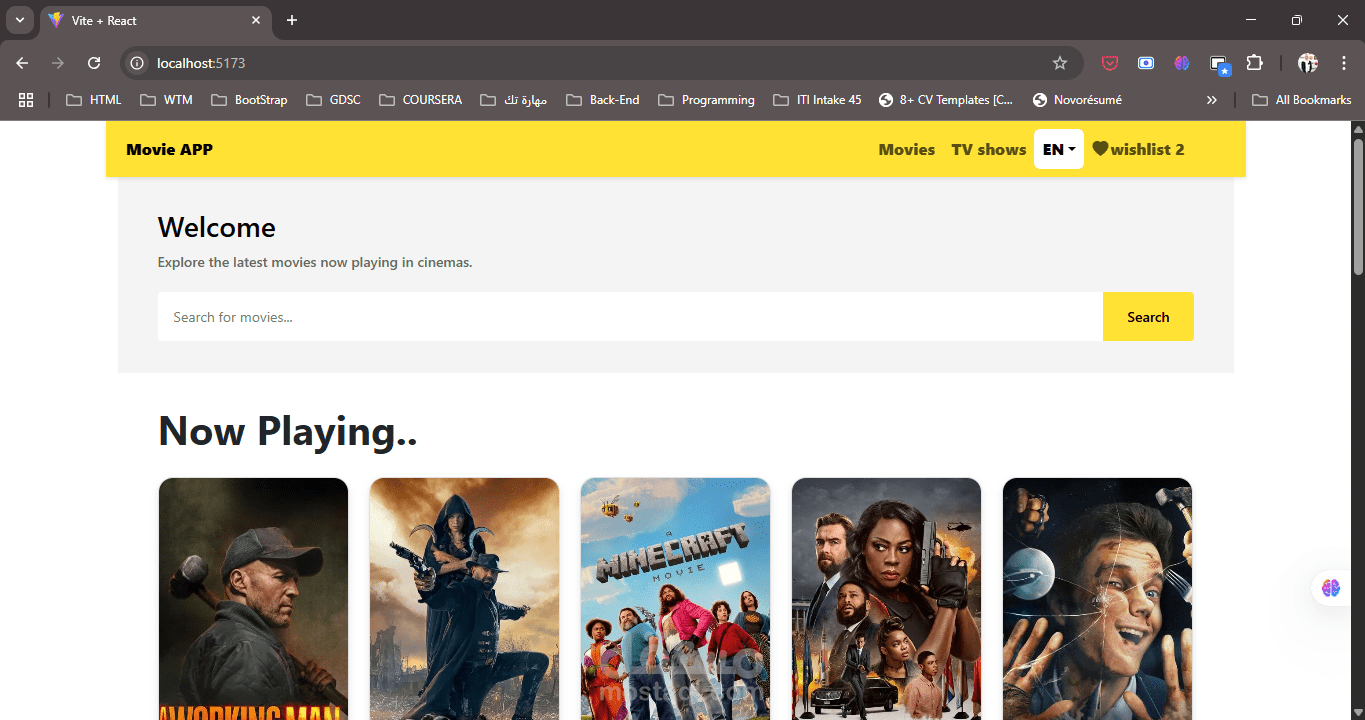Open the extension icon with the blue star badge
This screenshot has height=720, width=1365.
pos(1219,65)
